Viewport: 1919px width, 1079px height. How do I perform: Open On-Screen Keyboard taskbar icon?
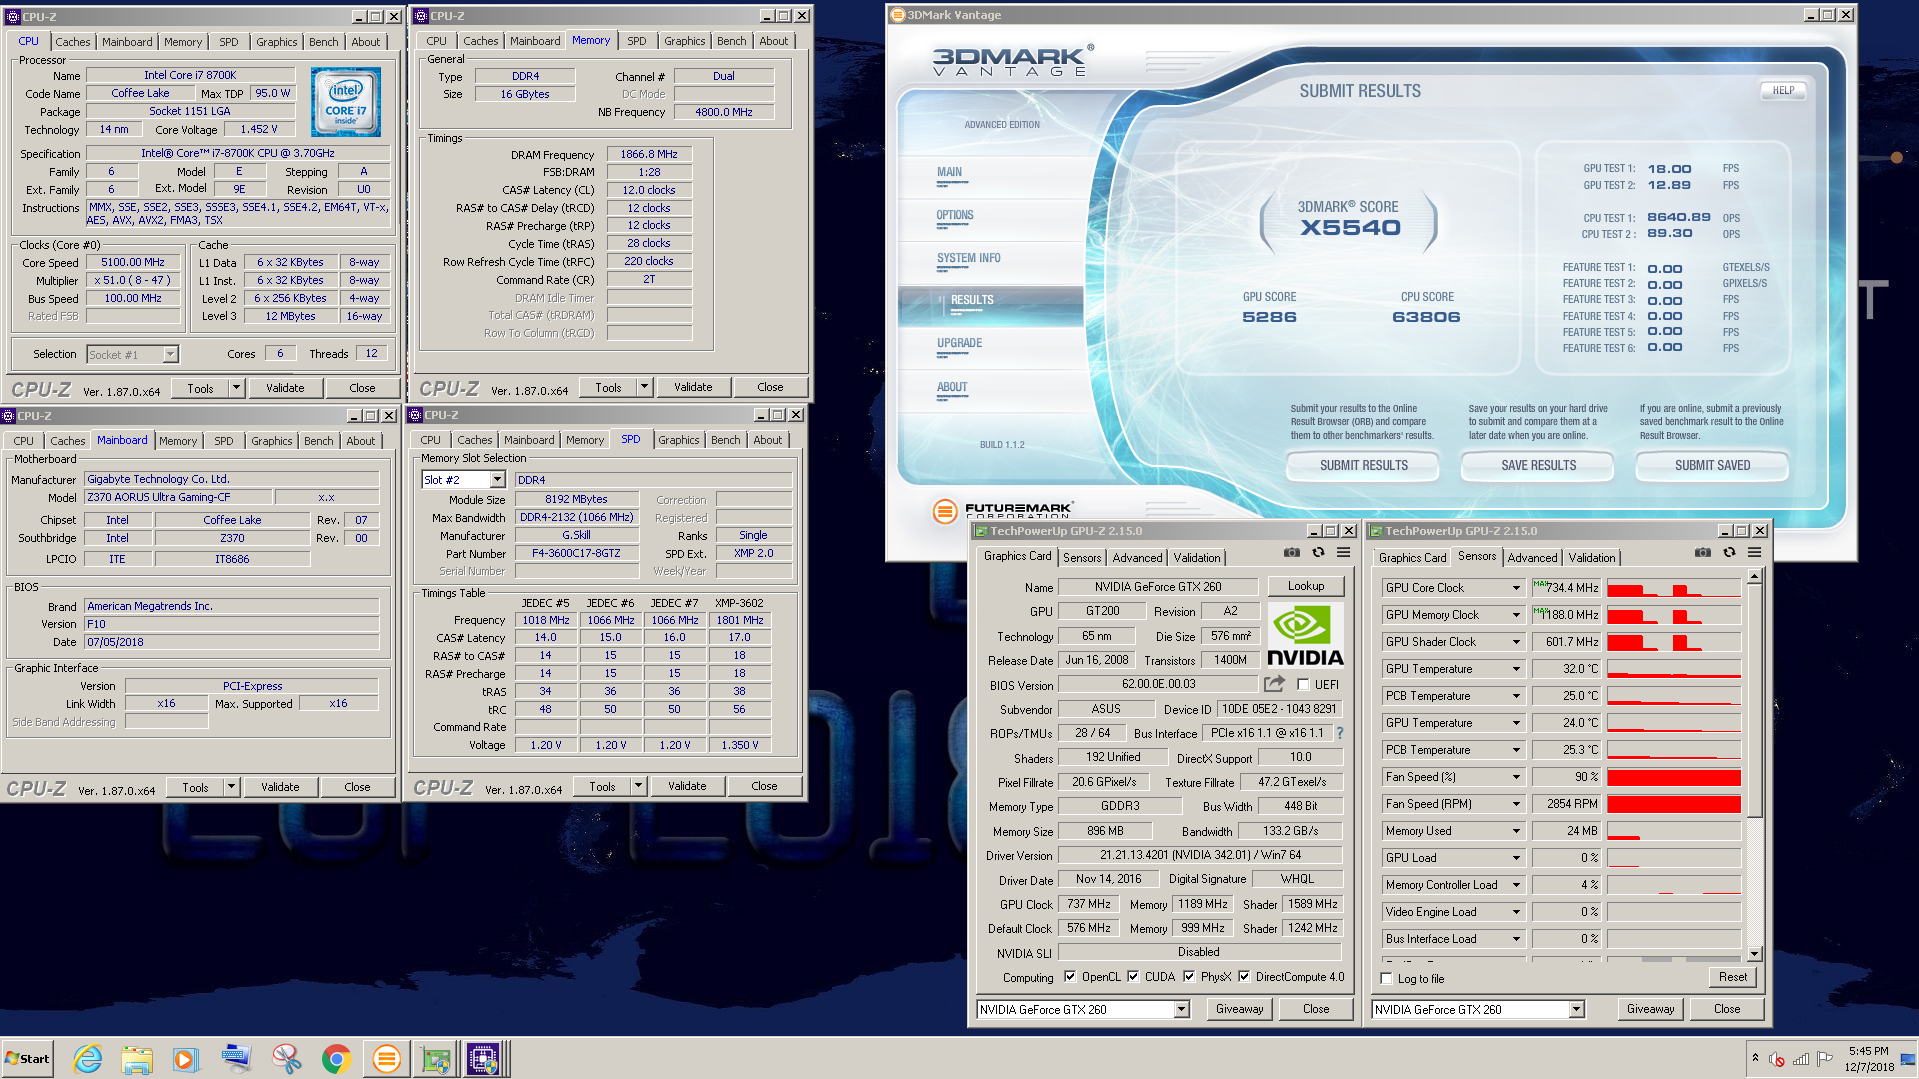pyautogui.click(x=236, y=1059)
